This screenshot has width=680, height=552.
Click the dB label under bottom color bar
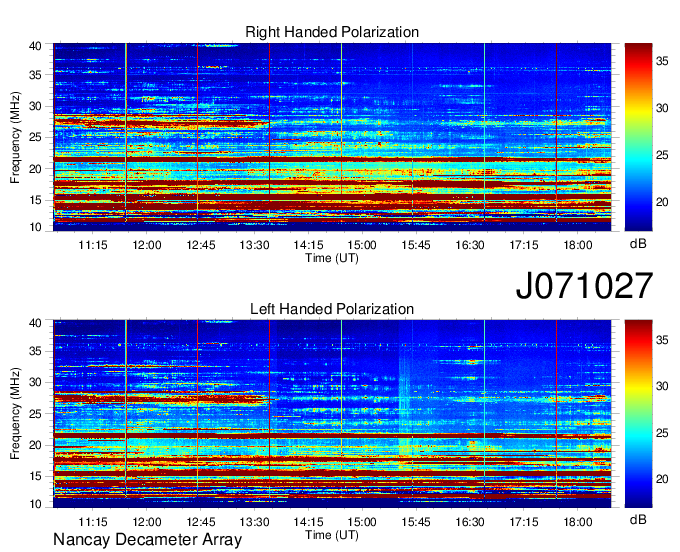click(x=638, y=519)
